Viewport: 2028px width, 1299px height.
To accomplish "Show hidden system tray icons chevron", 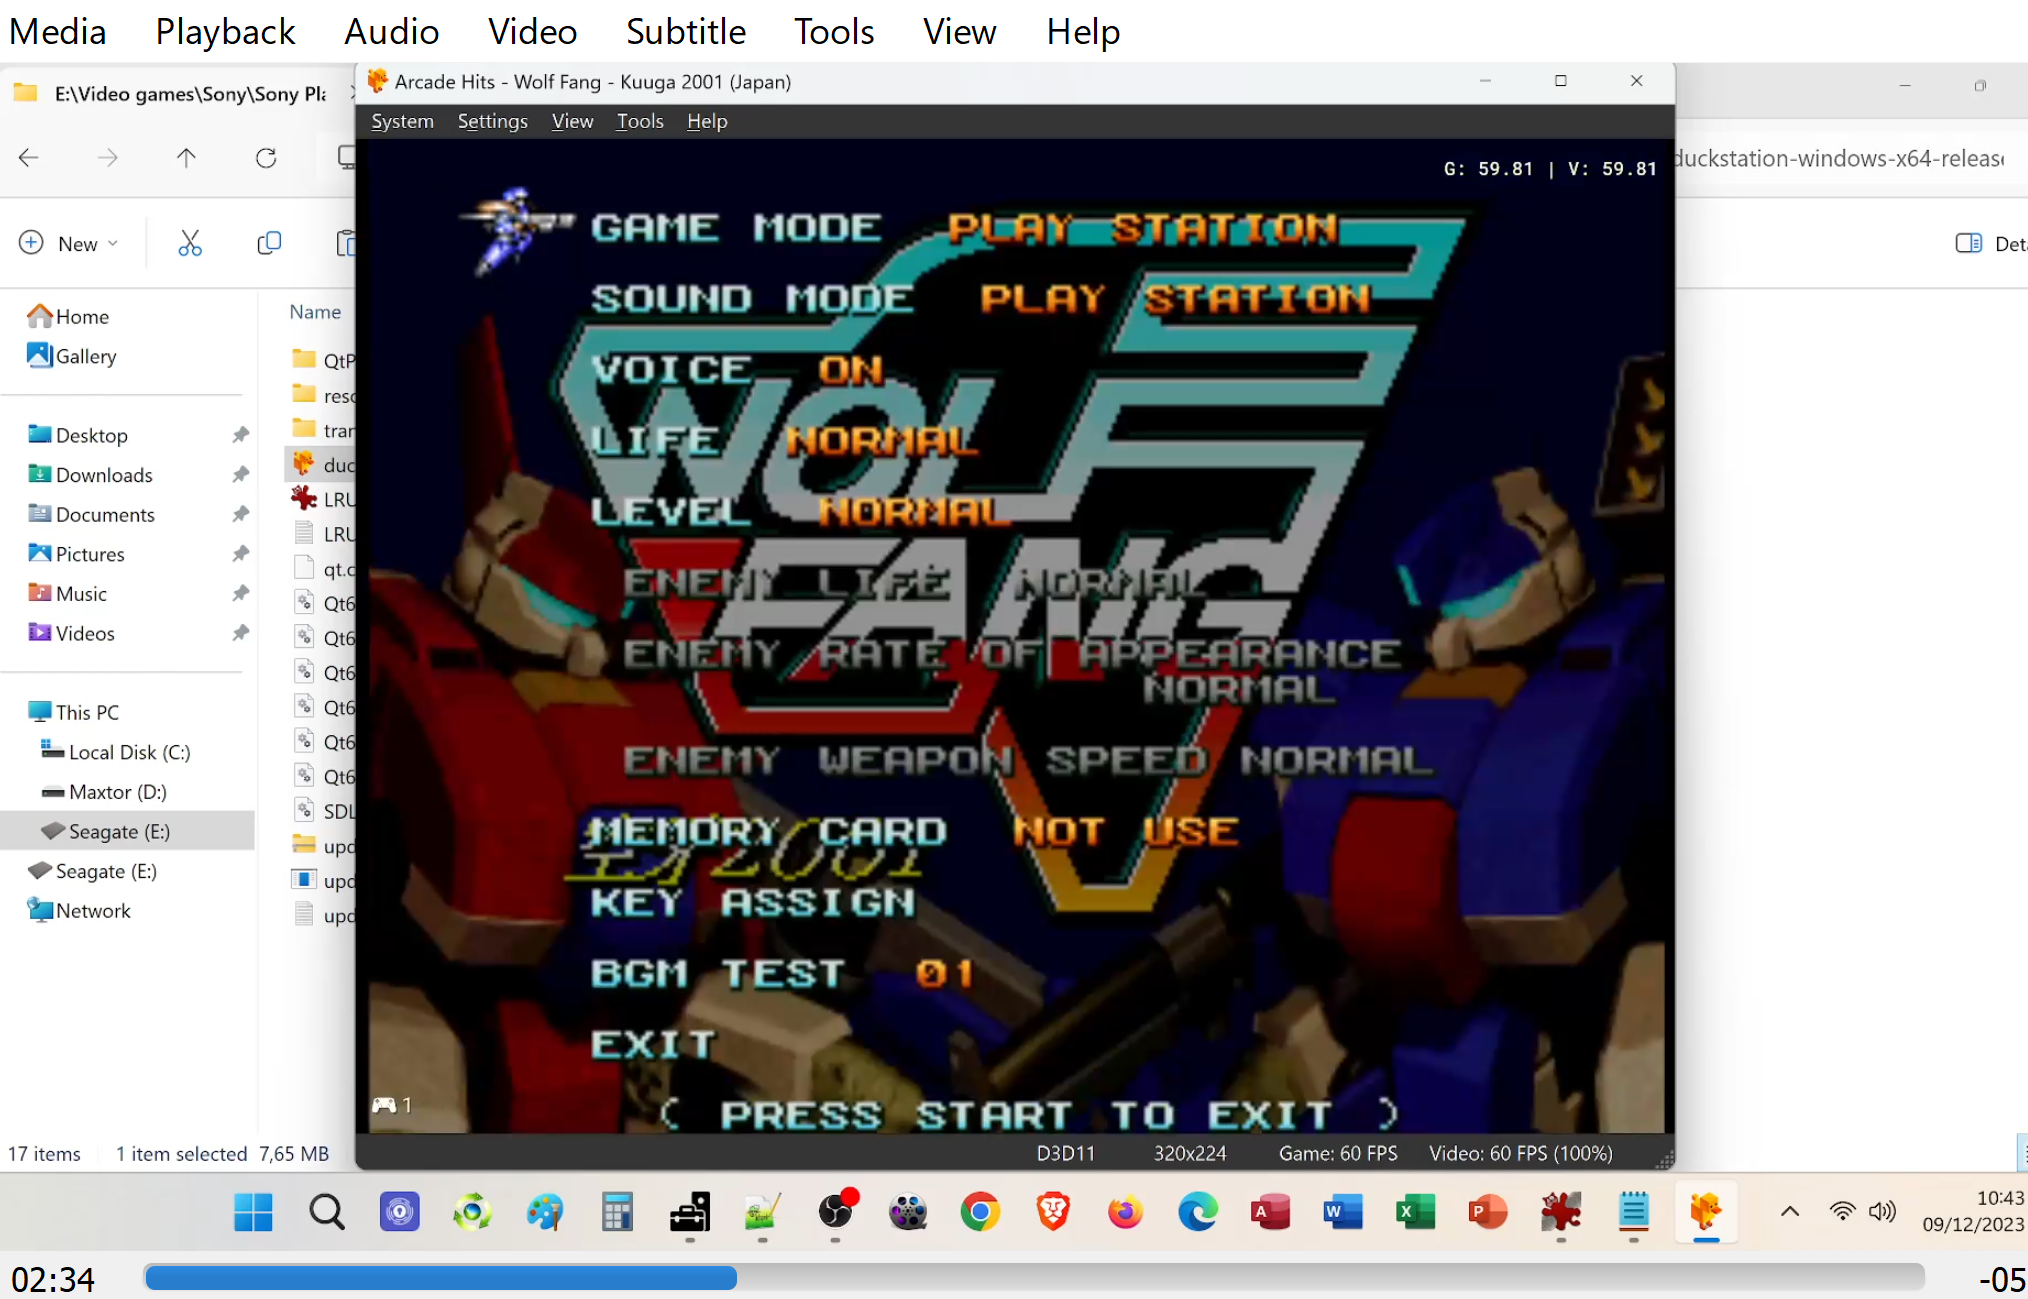I will (x=1790, y=1212).
